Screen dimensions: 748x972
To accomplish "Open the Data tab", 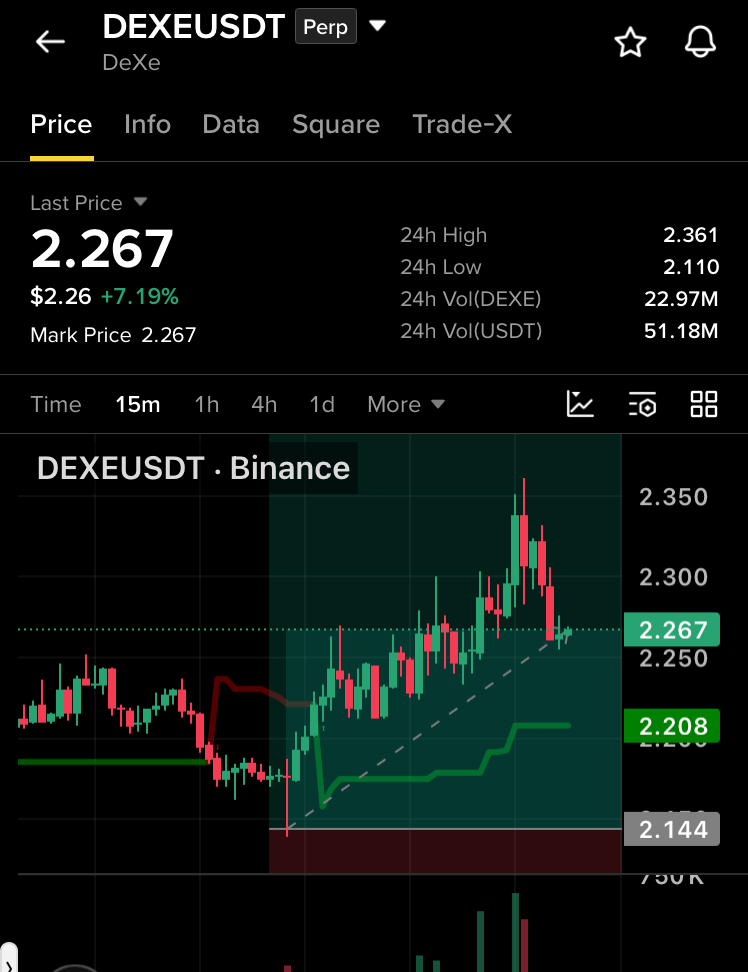I will [231, 125].
